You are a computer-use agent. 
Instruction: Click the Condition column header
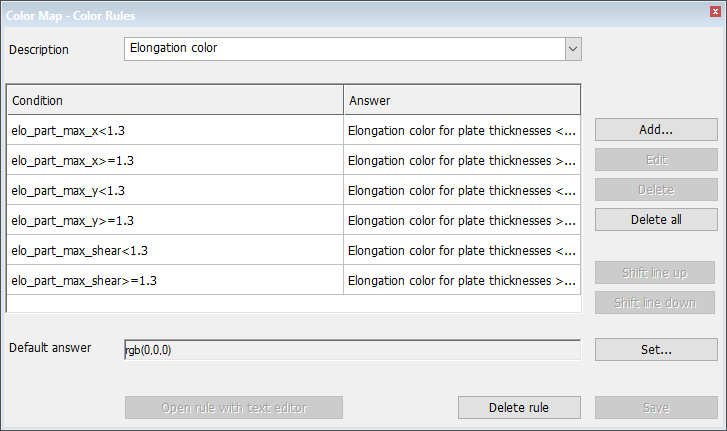pyautogui.click(x=175, y=100)
